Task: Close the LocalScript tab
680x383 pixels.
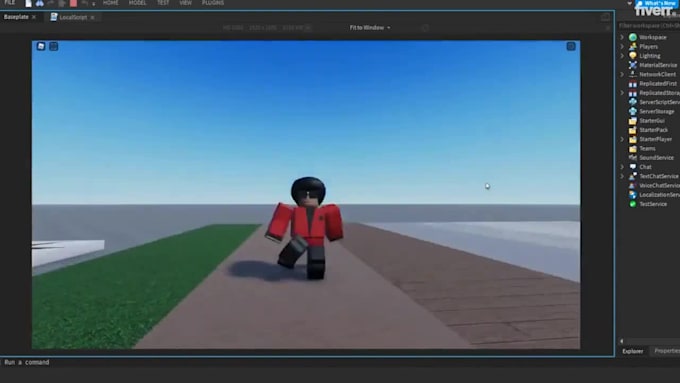Action: pyautogui.click(x=92, y=17)
